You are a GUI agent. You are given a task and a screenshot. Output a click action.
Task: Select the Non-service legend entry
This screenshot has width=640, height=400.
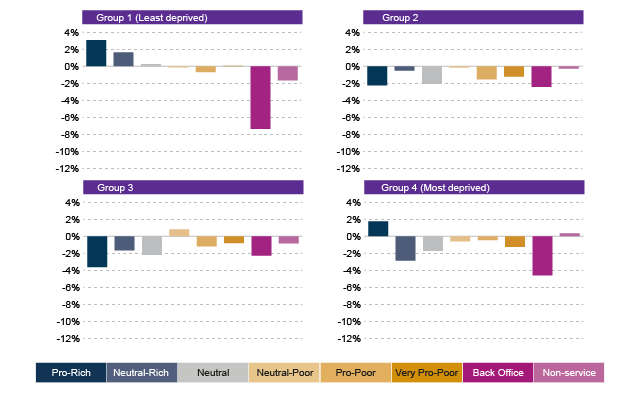point(569,373)
